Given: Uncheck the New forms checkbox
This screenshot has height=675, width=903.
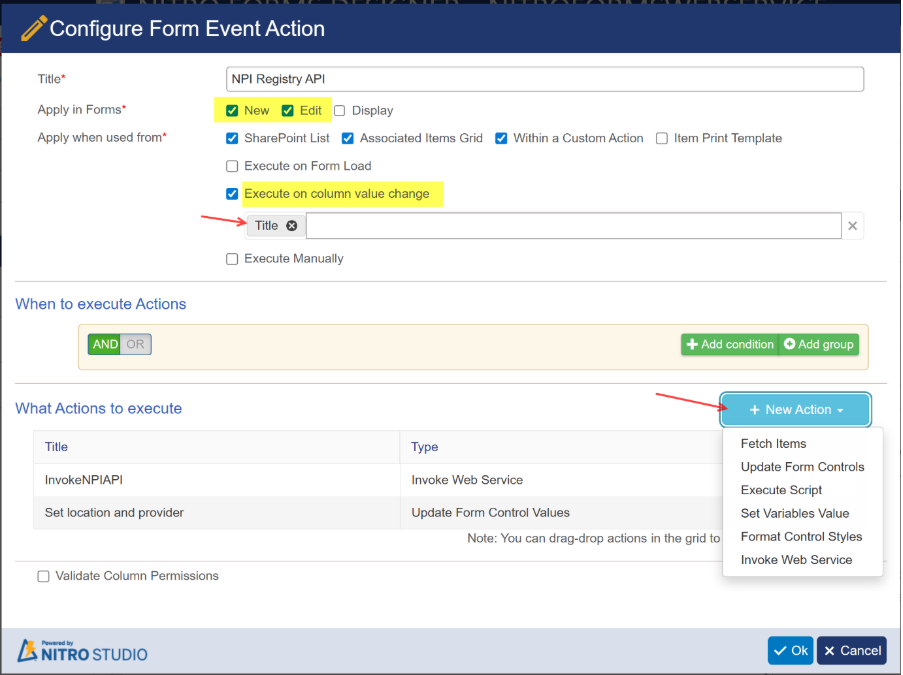Looking at the screenshot, I should 232,111.
